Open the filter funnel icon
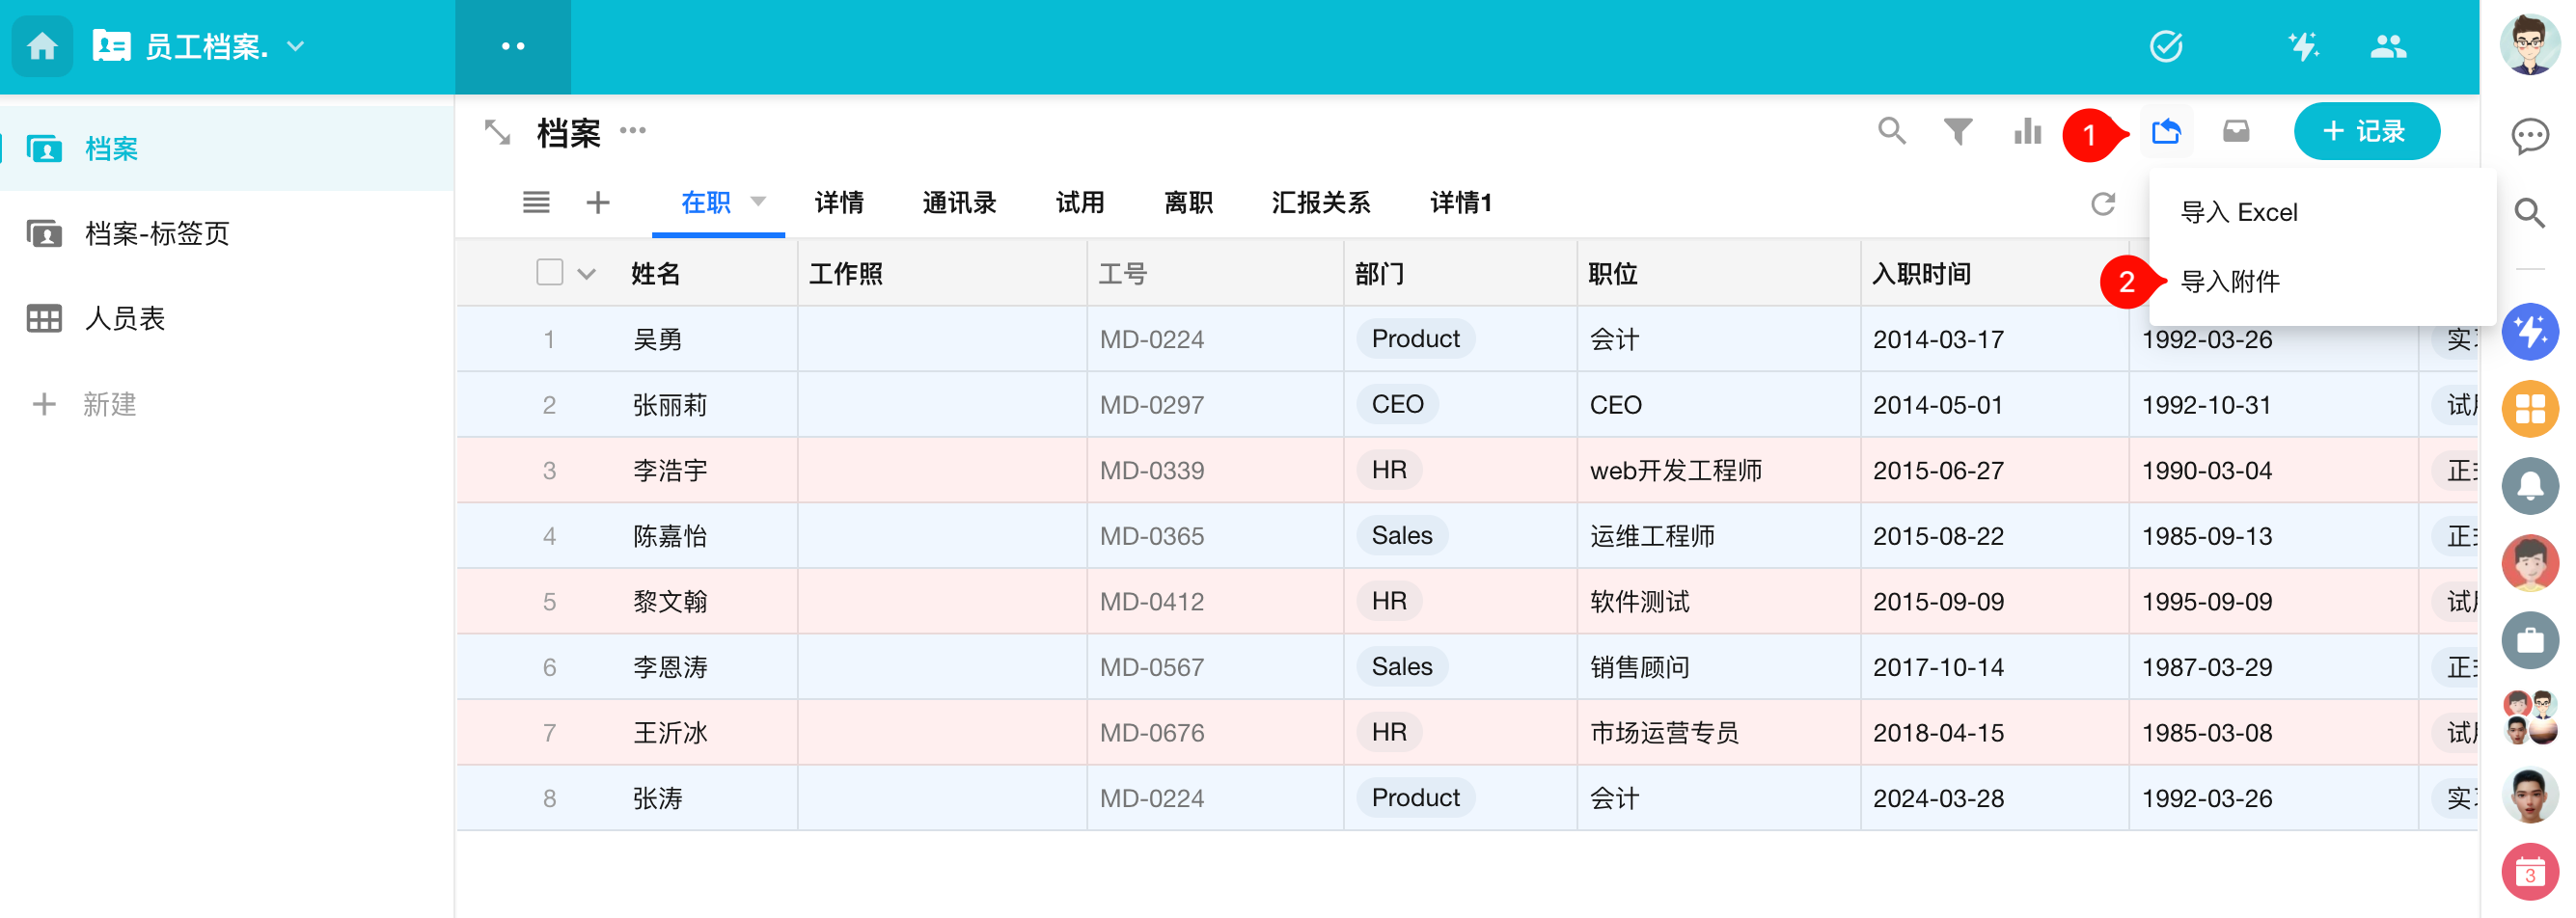The width and height of the screenshot is (2576, 918). click(1957, 131)
